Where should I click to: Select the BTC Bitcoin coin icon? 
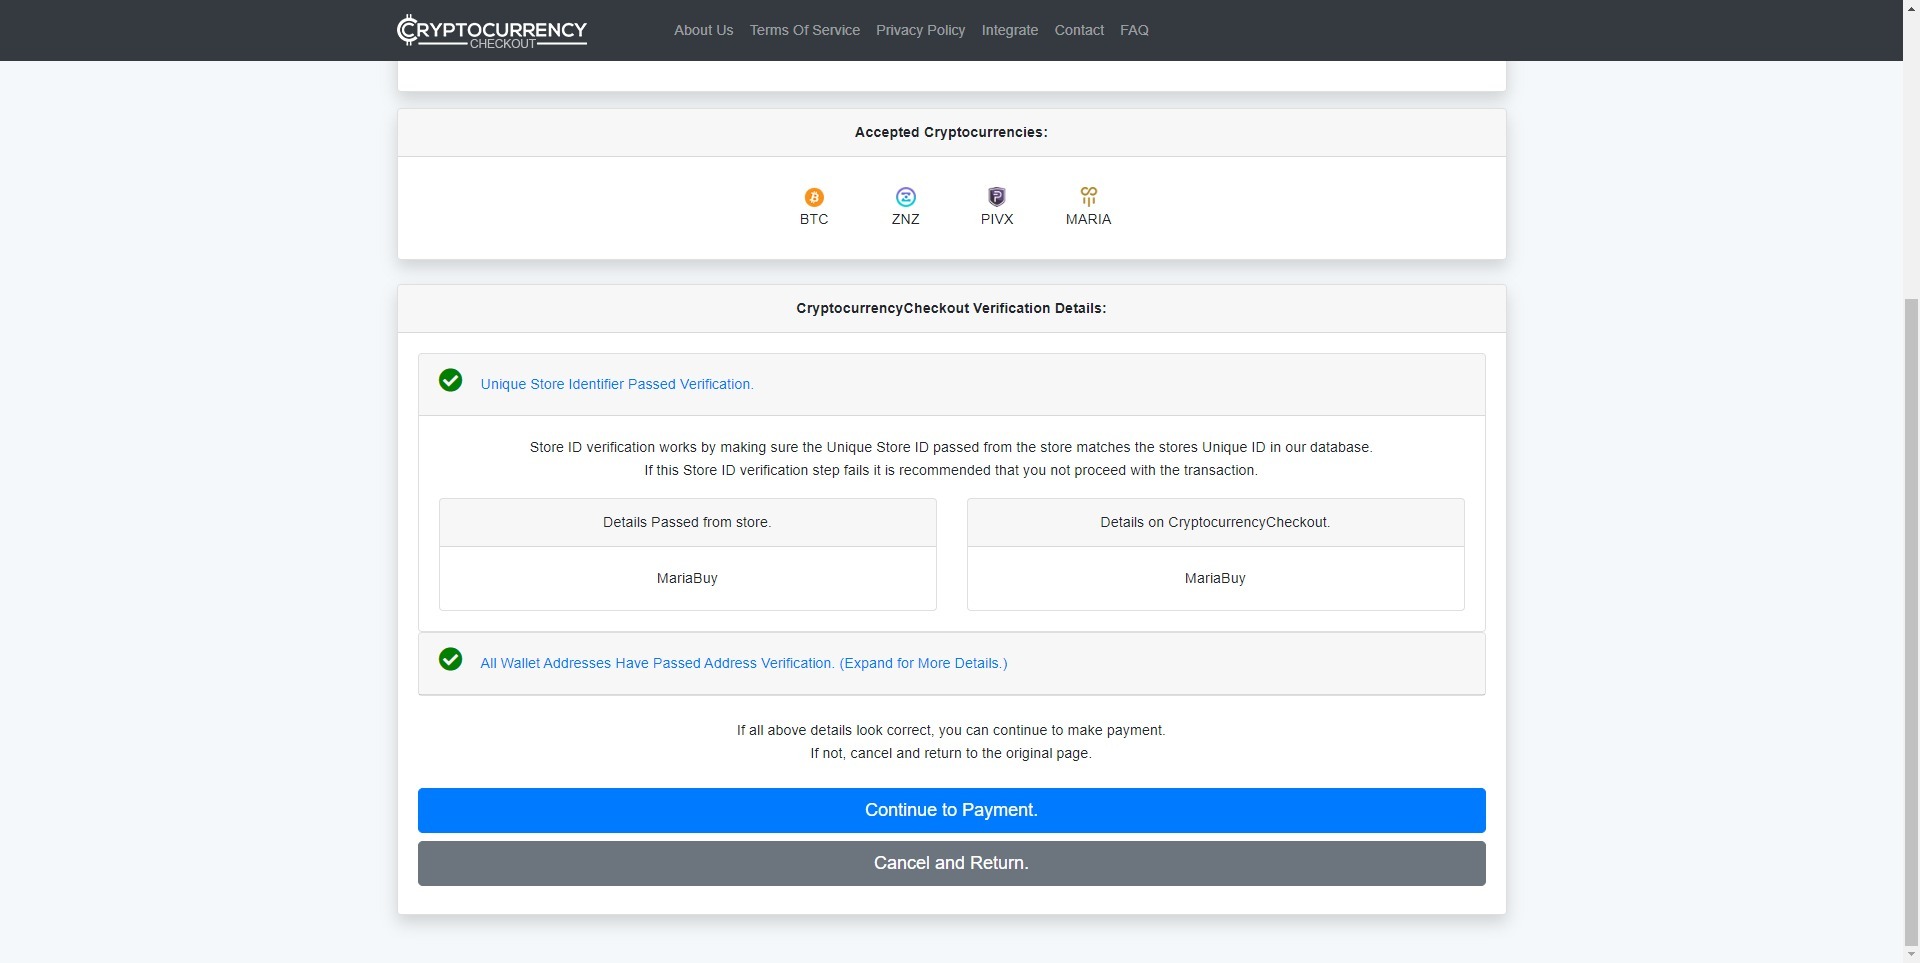(x=814, y=197)
